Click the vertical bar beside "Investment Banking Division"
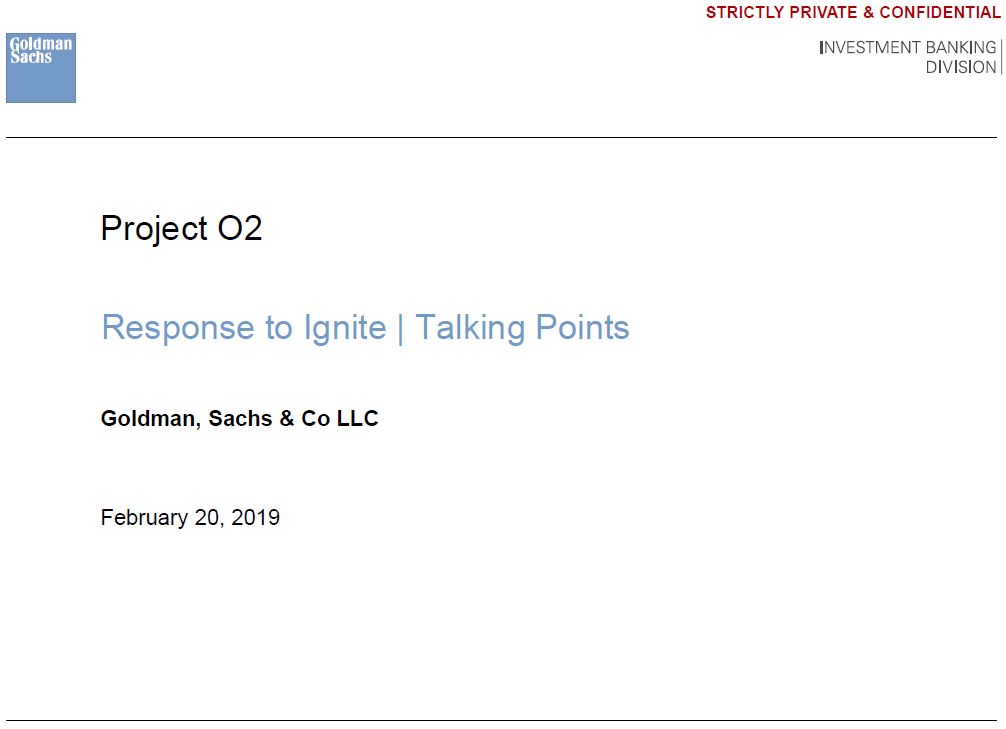This screenshot has width=1006, height=729. (x=1001, y=57)
